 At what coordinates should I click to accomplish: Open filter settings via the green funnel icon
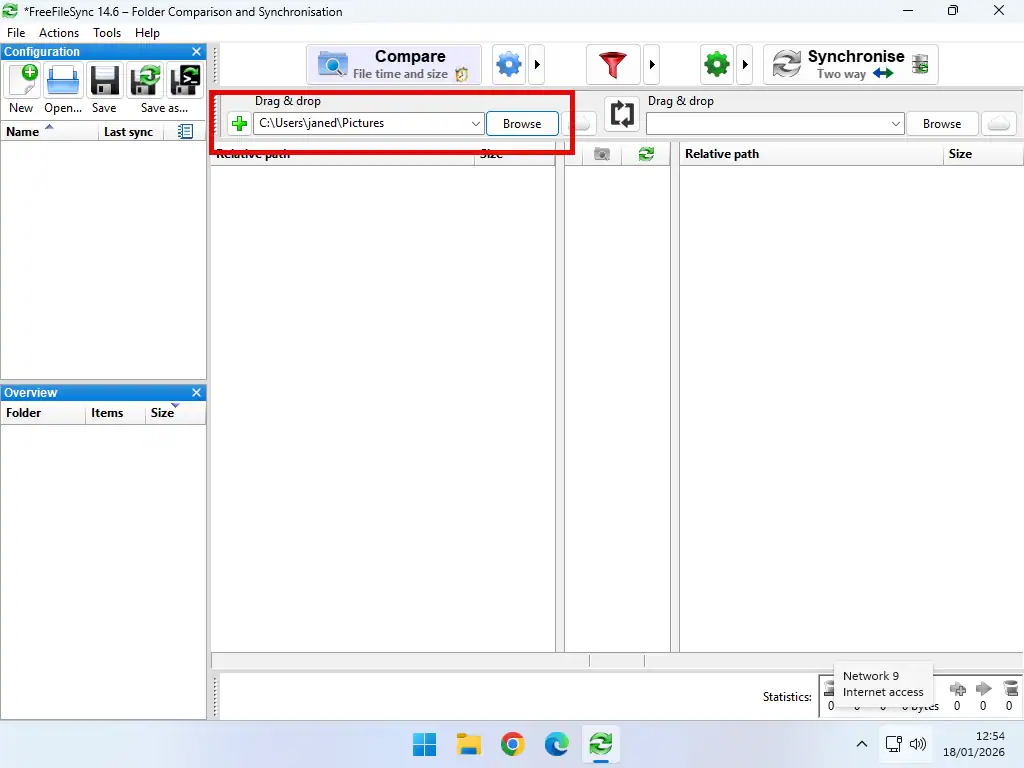[612, 63]
